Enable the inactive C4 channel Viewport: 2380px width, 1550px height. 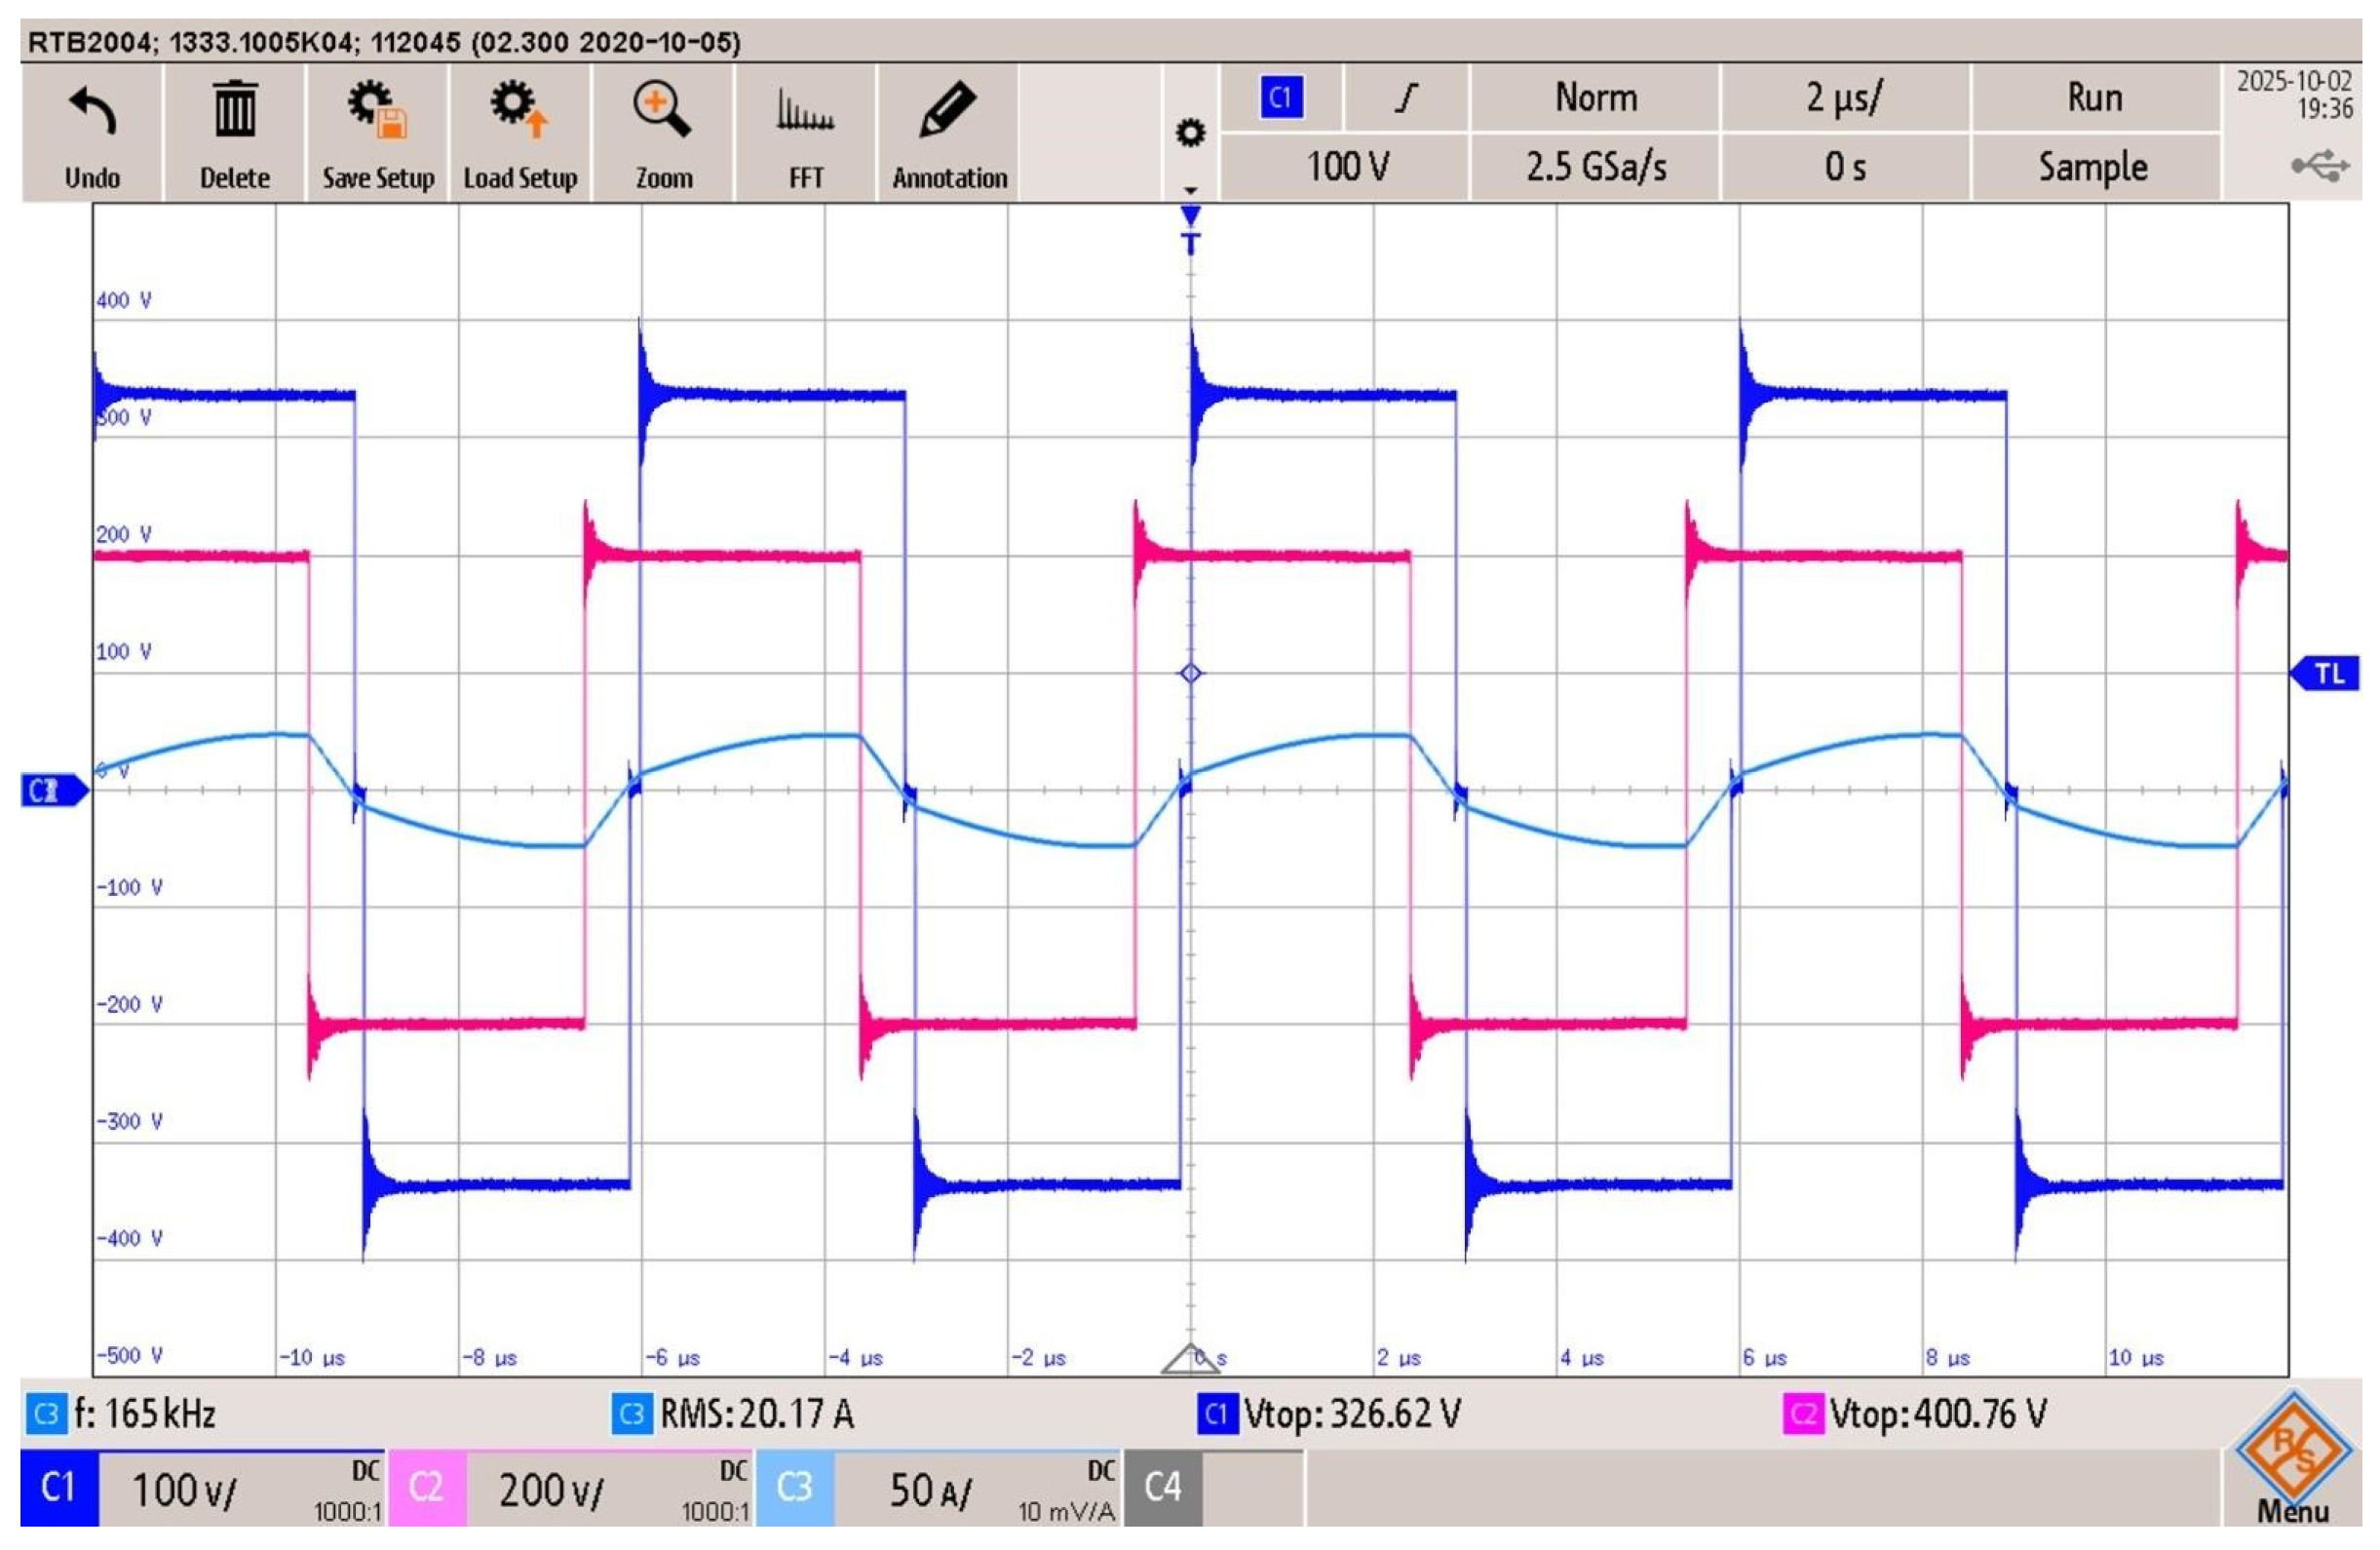tap(1162, 1488)
